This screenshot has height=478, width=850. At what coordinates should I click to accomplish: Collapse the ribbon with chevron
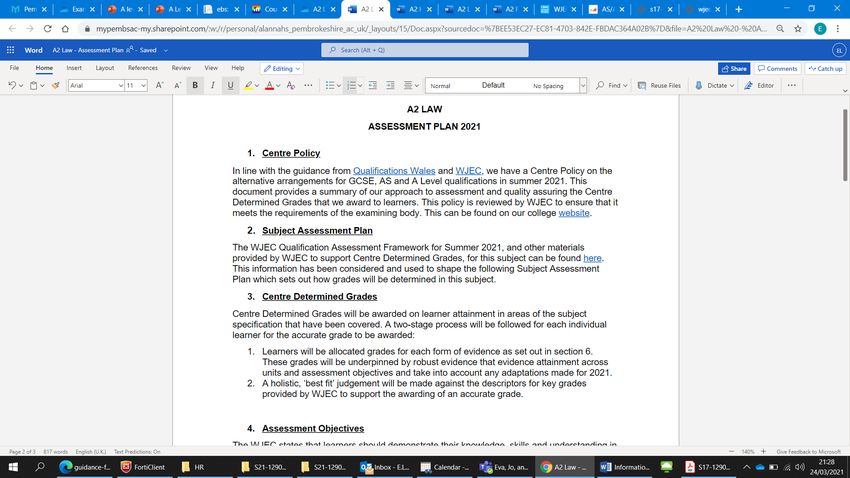(845, 91)
